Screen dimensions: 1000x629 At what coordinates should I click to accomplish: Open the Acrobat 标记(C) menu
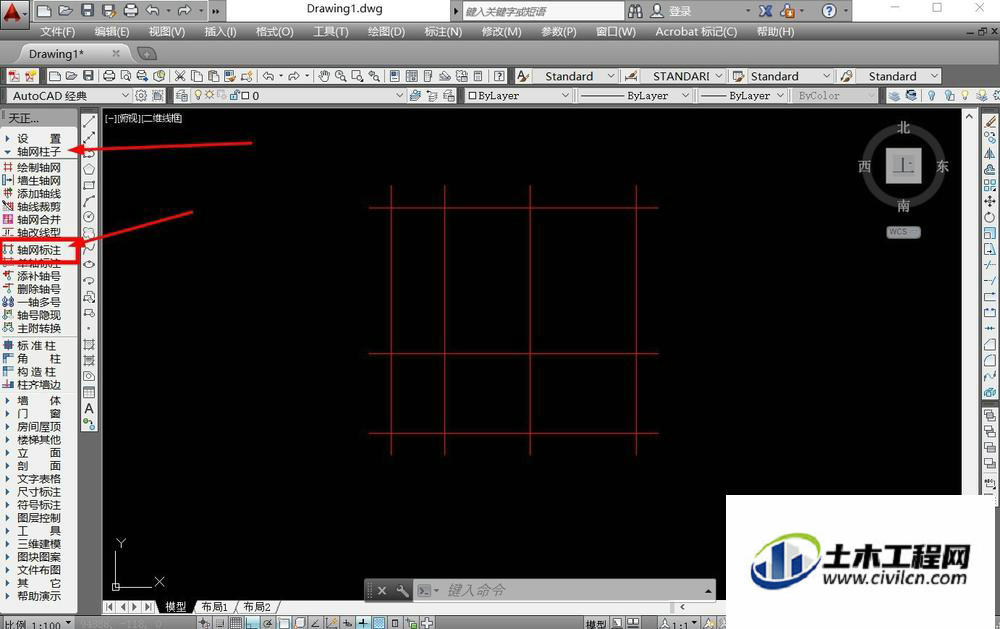[696, 31]
